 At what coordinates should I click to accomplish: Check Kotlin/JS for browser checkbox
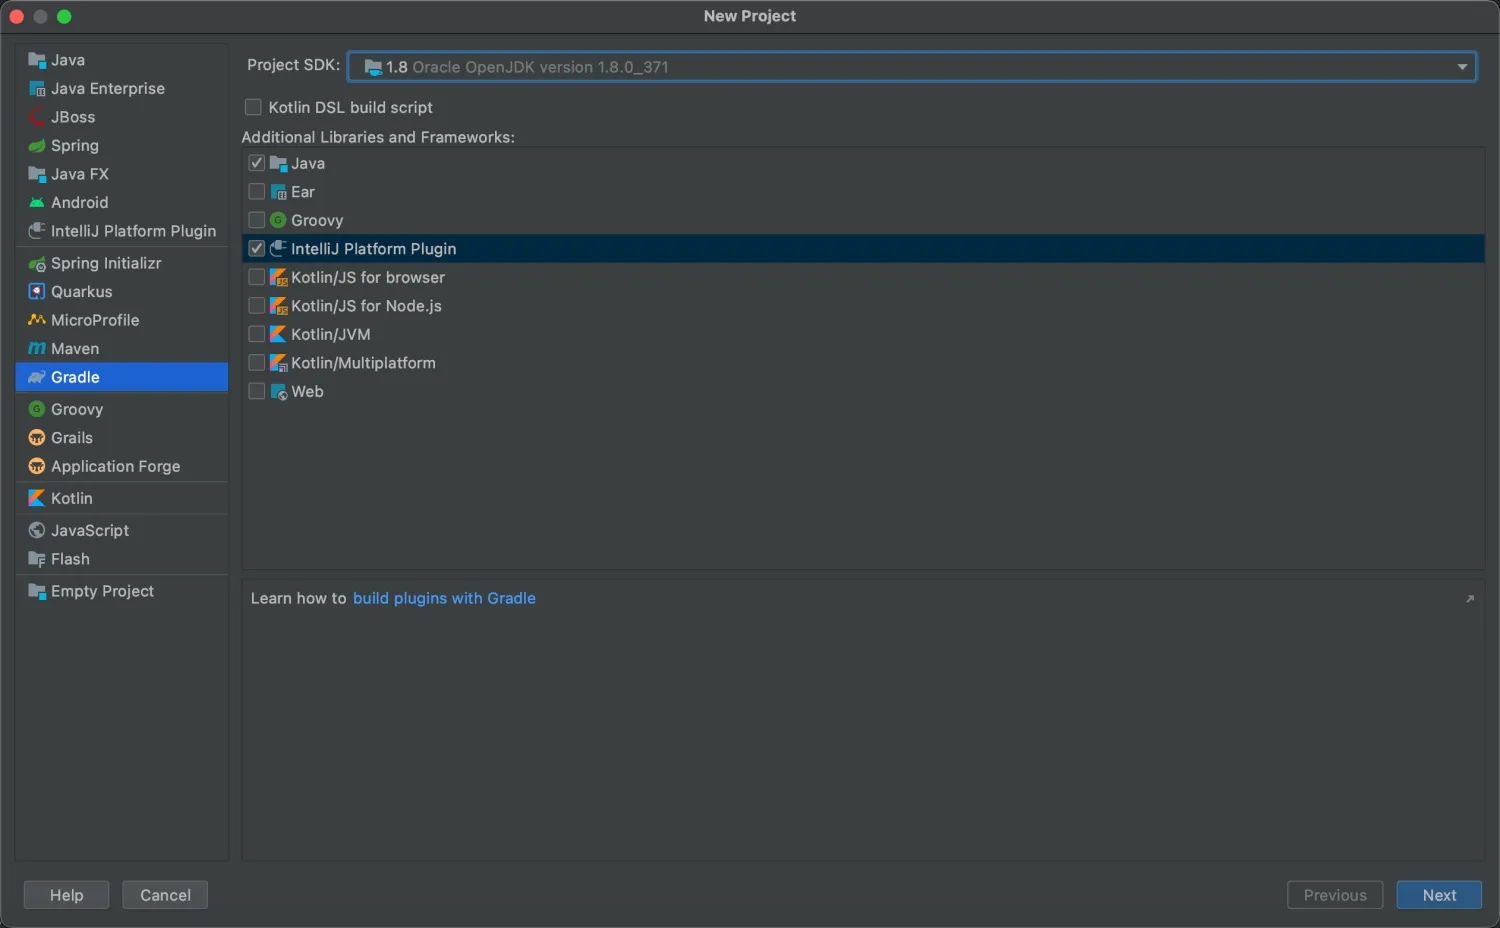[x=257, y=277]
